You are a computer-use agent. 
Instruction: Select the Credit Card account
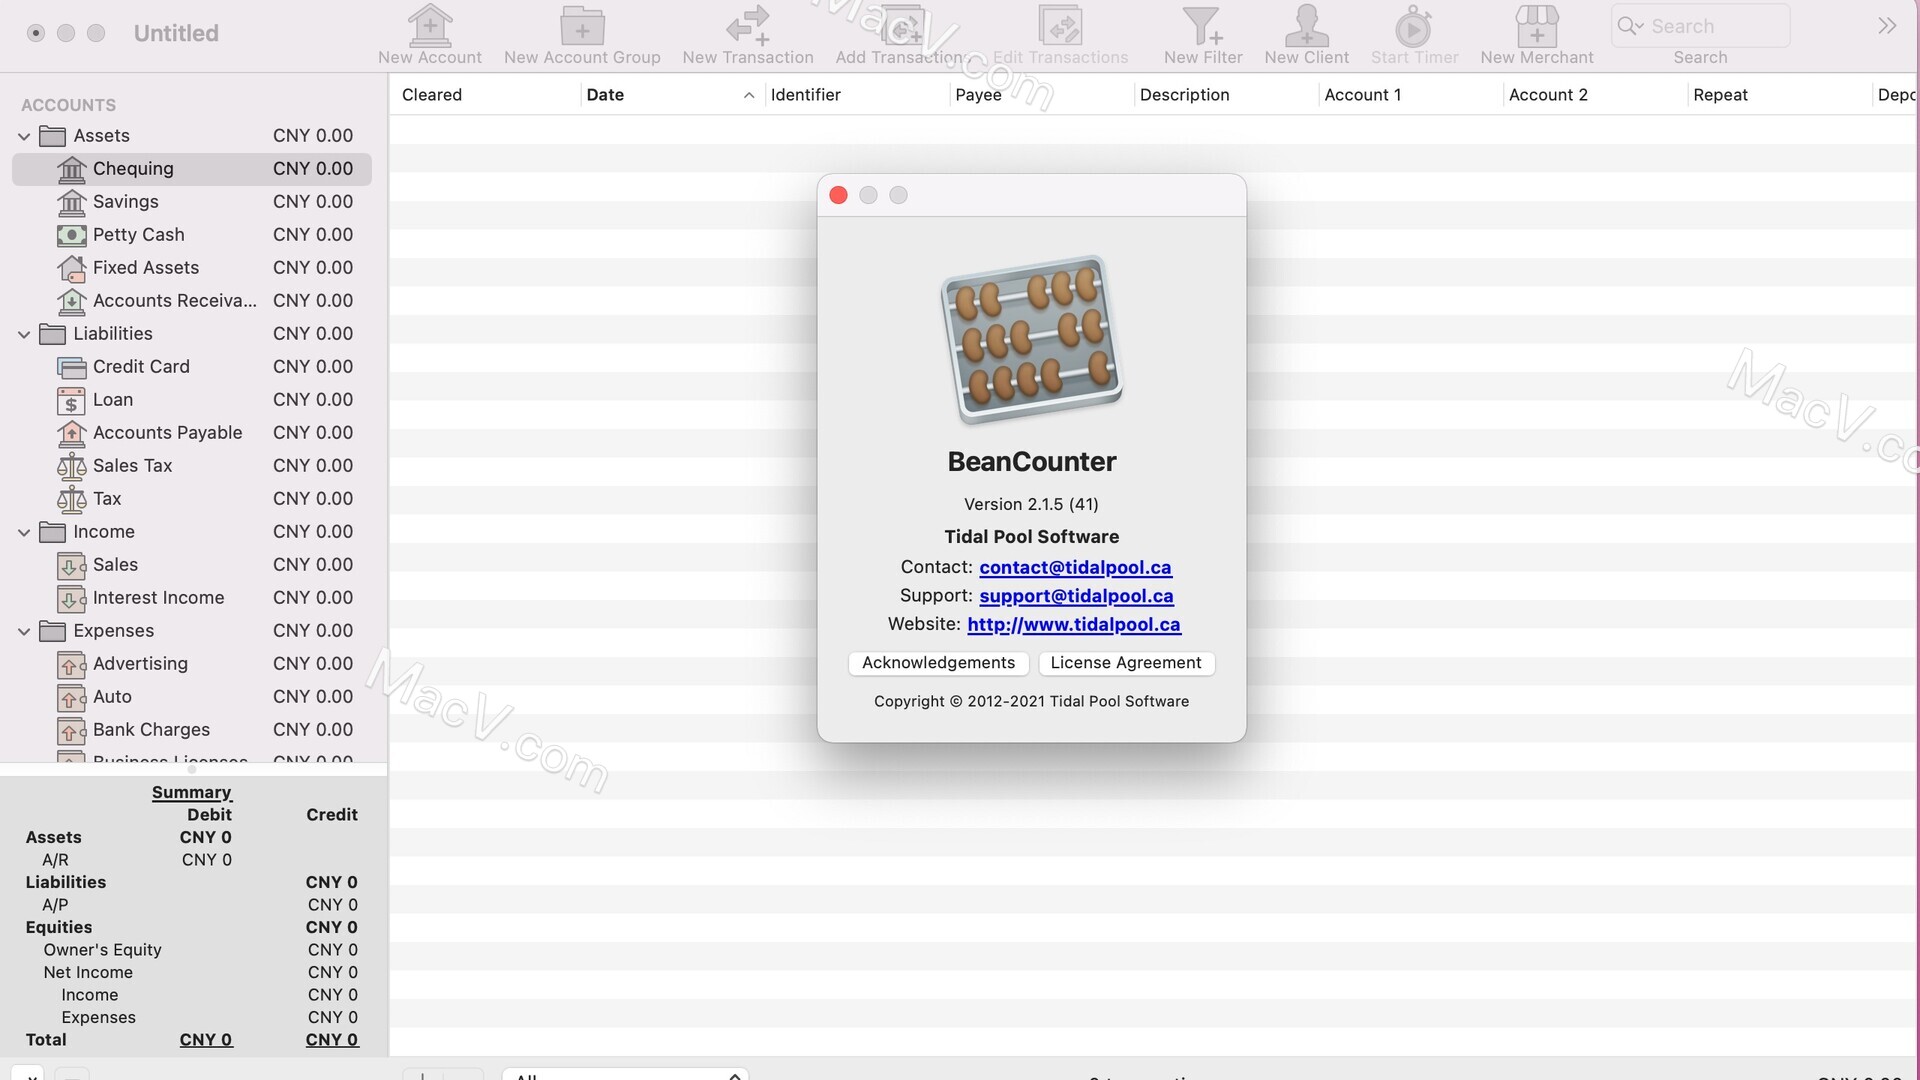click(141, 367)
